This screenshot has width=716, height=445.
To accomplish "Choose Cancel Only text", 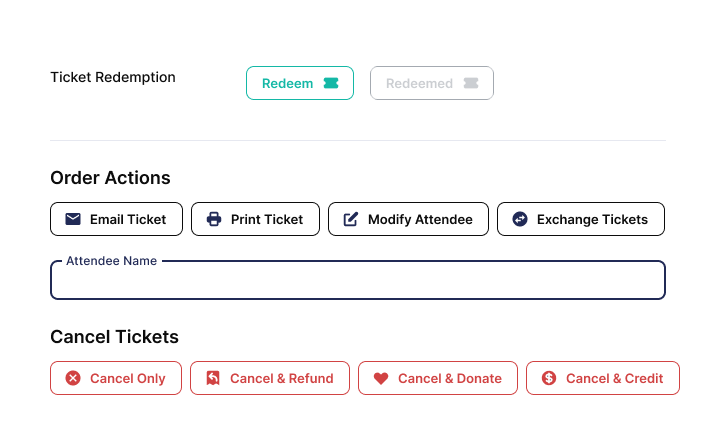I will pyautogui.click(x=128, y=378).
